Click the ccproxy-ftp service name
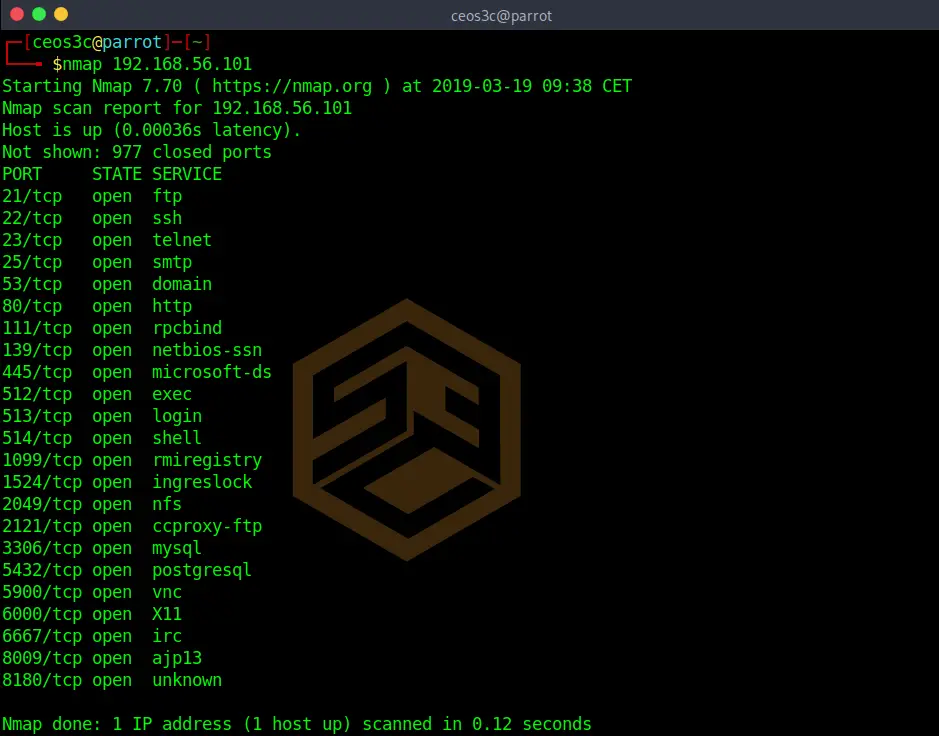This screenshot has height=736, width=939. click(x=207, y=526)
